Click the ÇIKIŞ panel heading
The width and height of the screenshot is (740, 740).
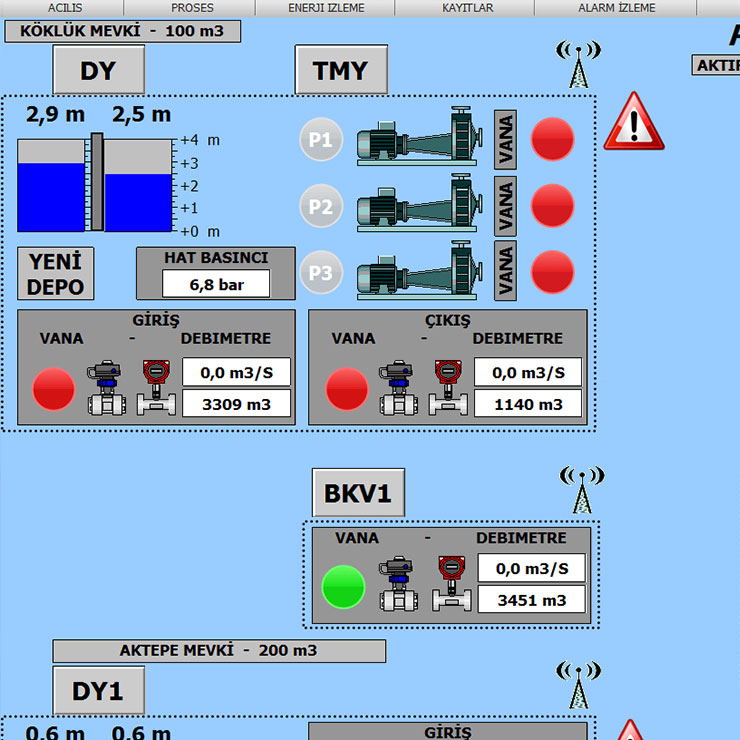point(448,320)
